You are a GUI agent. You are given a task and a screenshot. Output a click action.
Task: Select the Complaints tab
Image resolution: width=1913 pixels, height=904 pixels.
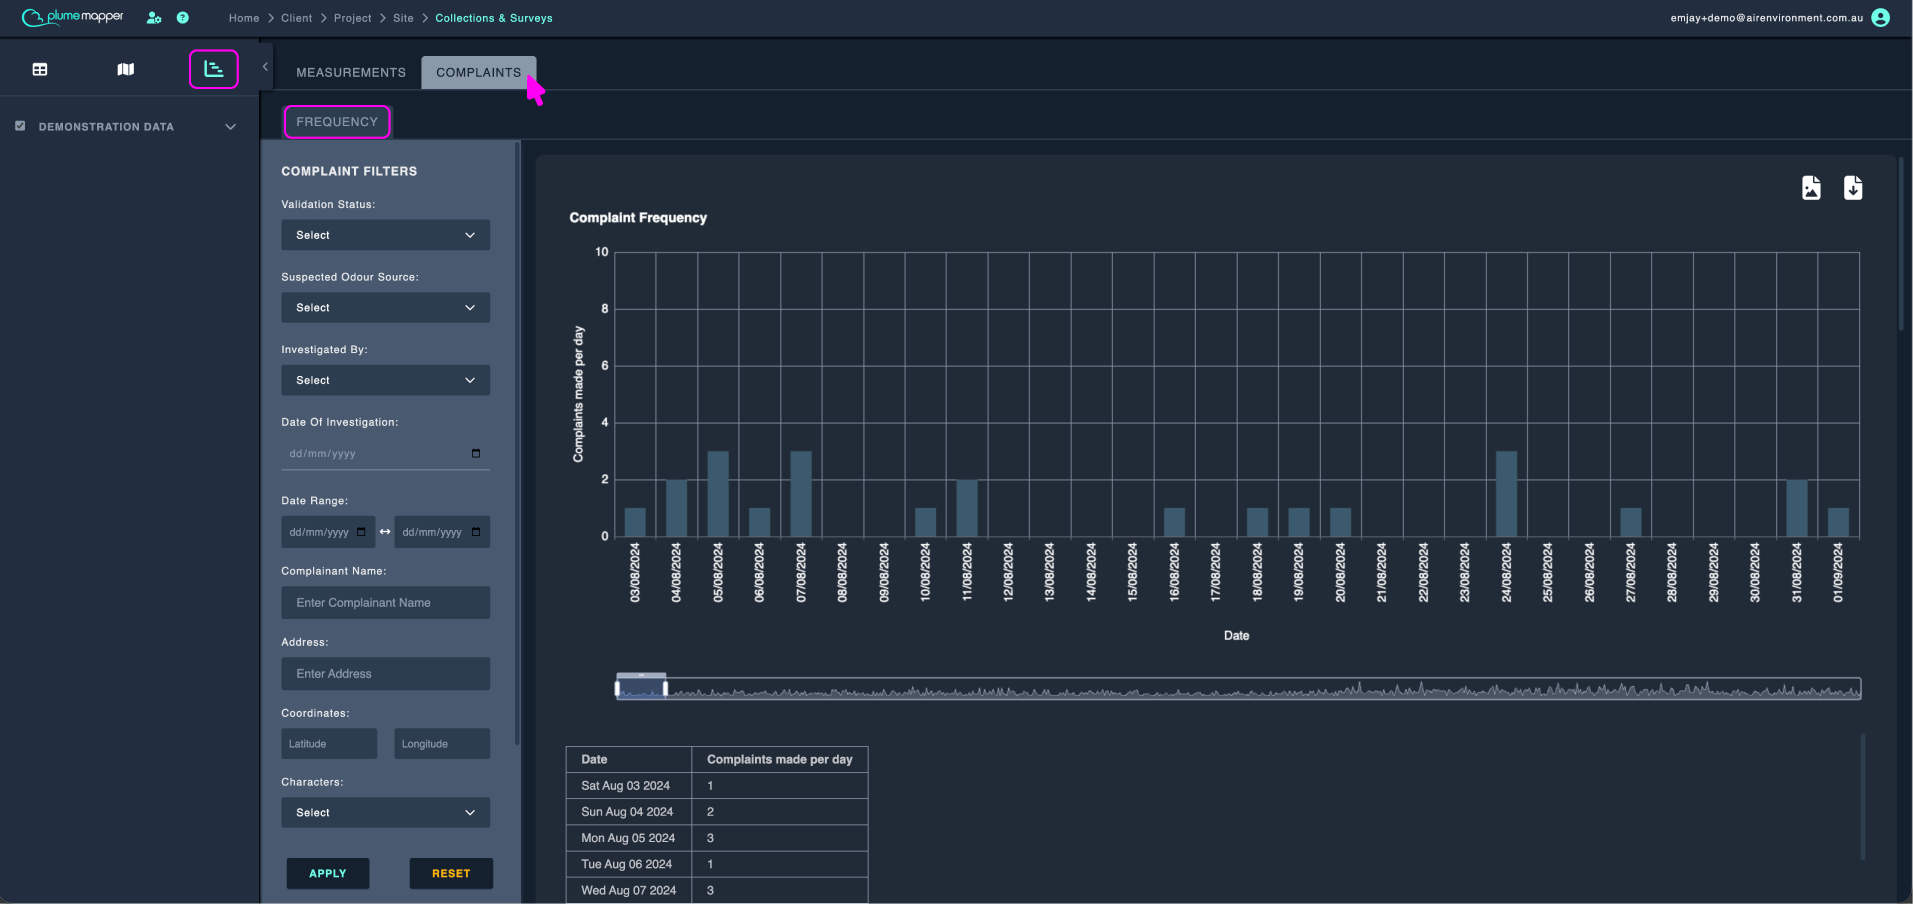478,73
